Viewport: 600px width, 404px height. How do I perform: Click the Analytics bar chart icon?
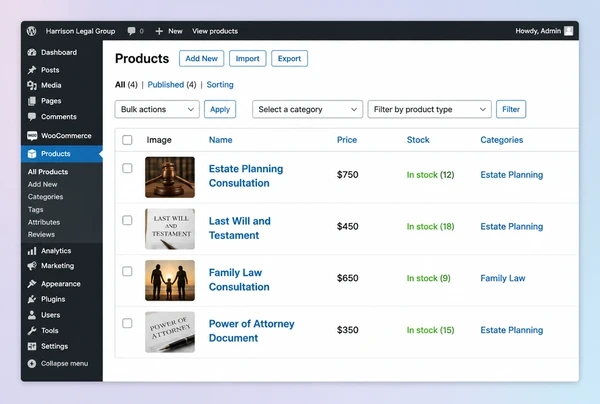(32, 251)
